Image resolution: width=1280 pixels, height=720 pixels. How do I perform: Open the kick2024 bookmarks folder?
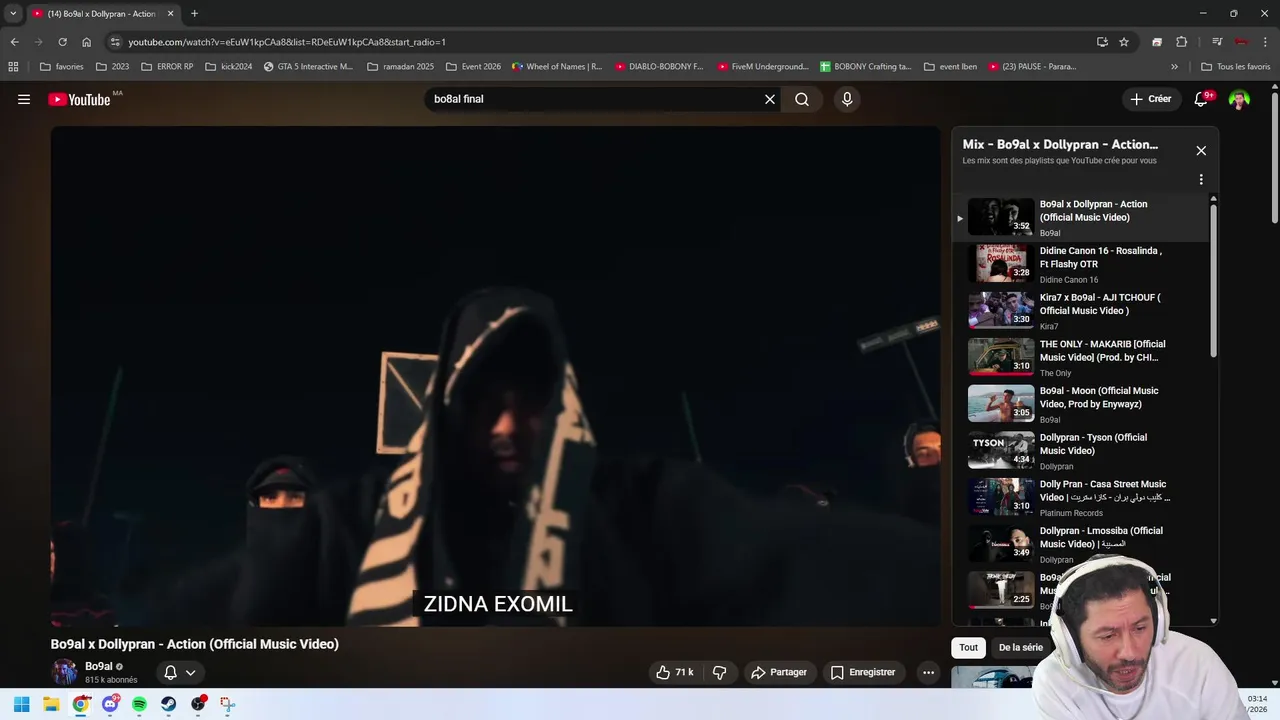coord(228,67)
